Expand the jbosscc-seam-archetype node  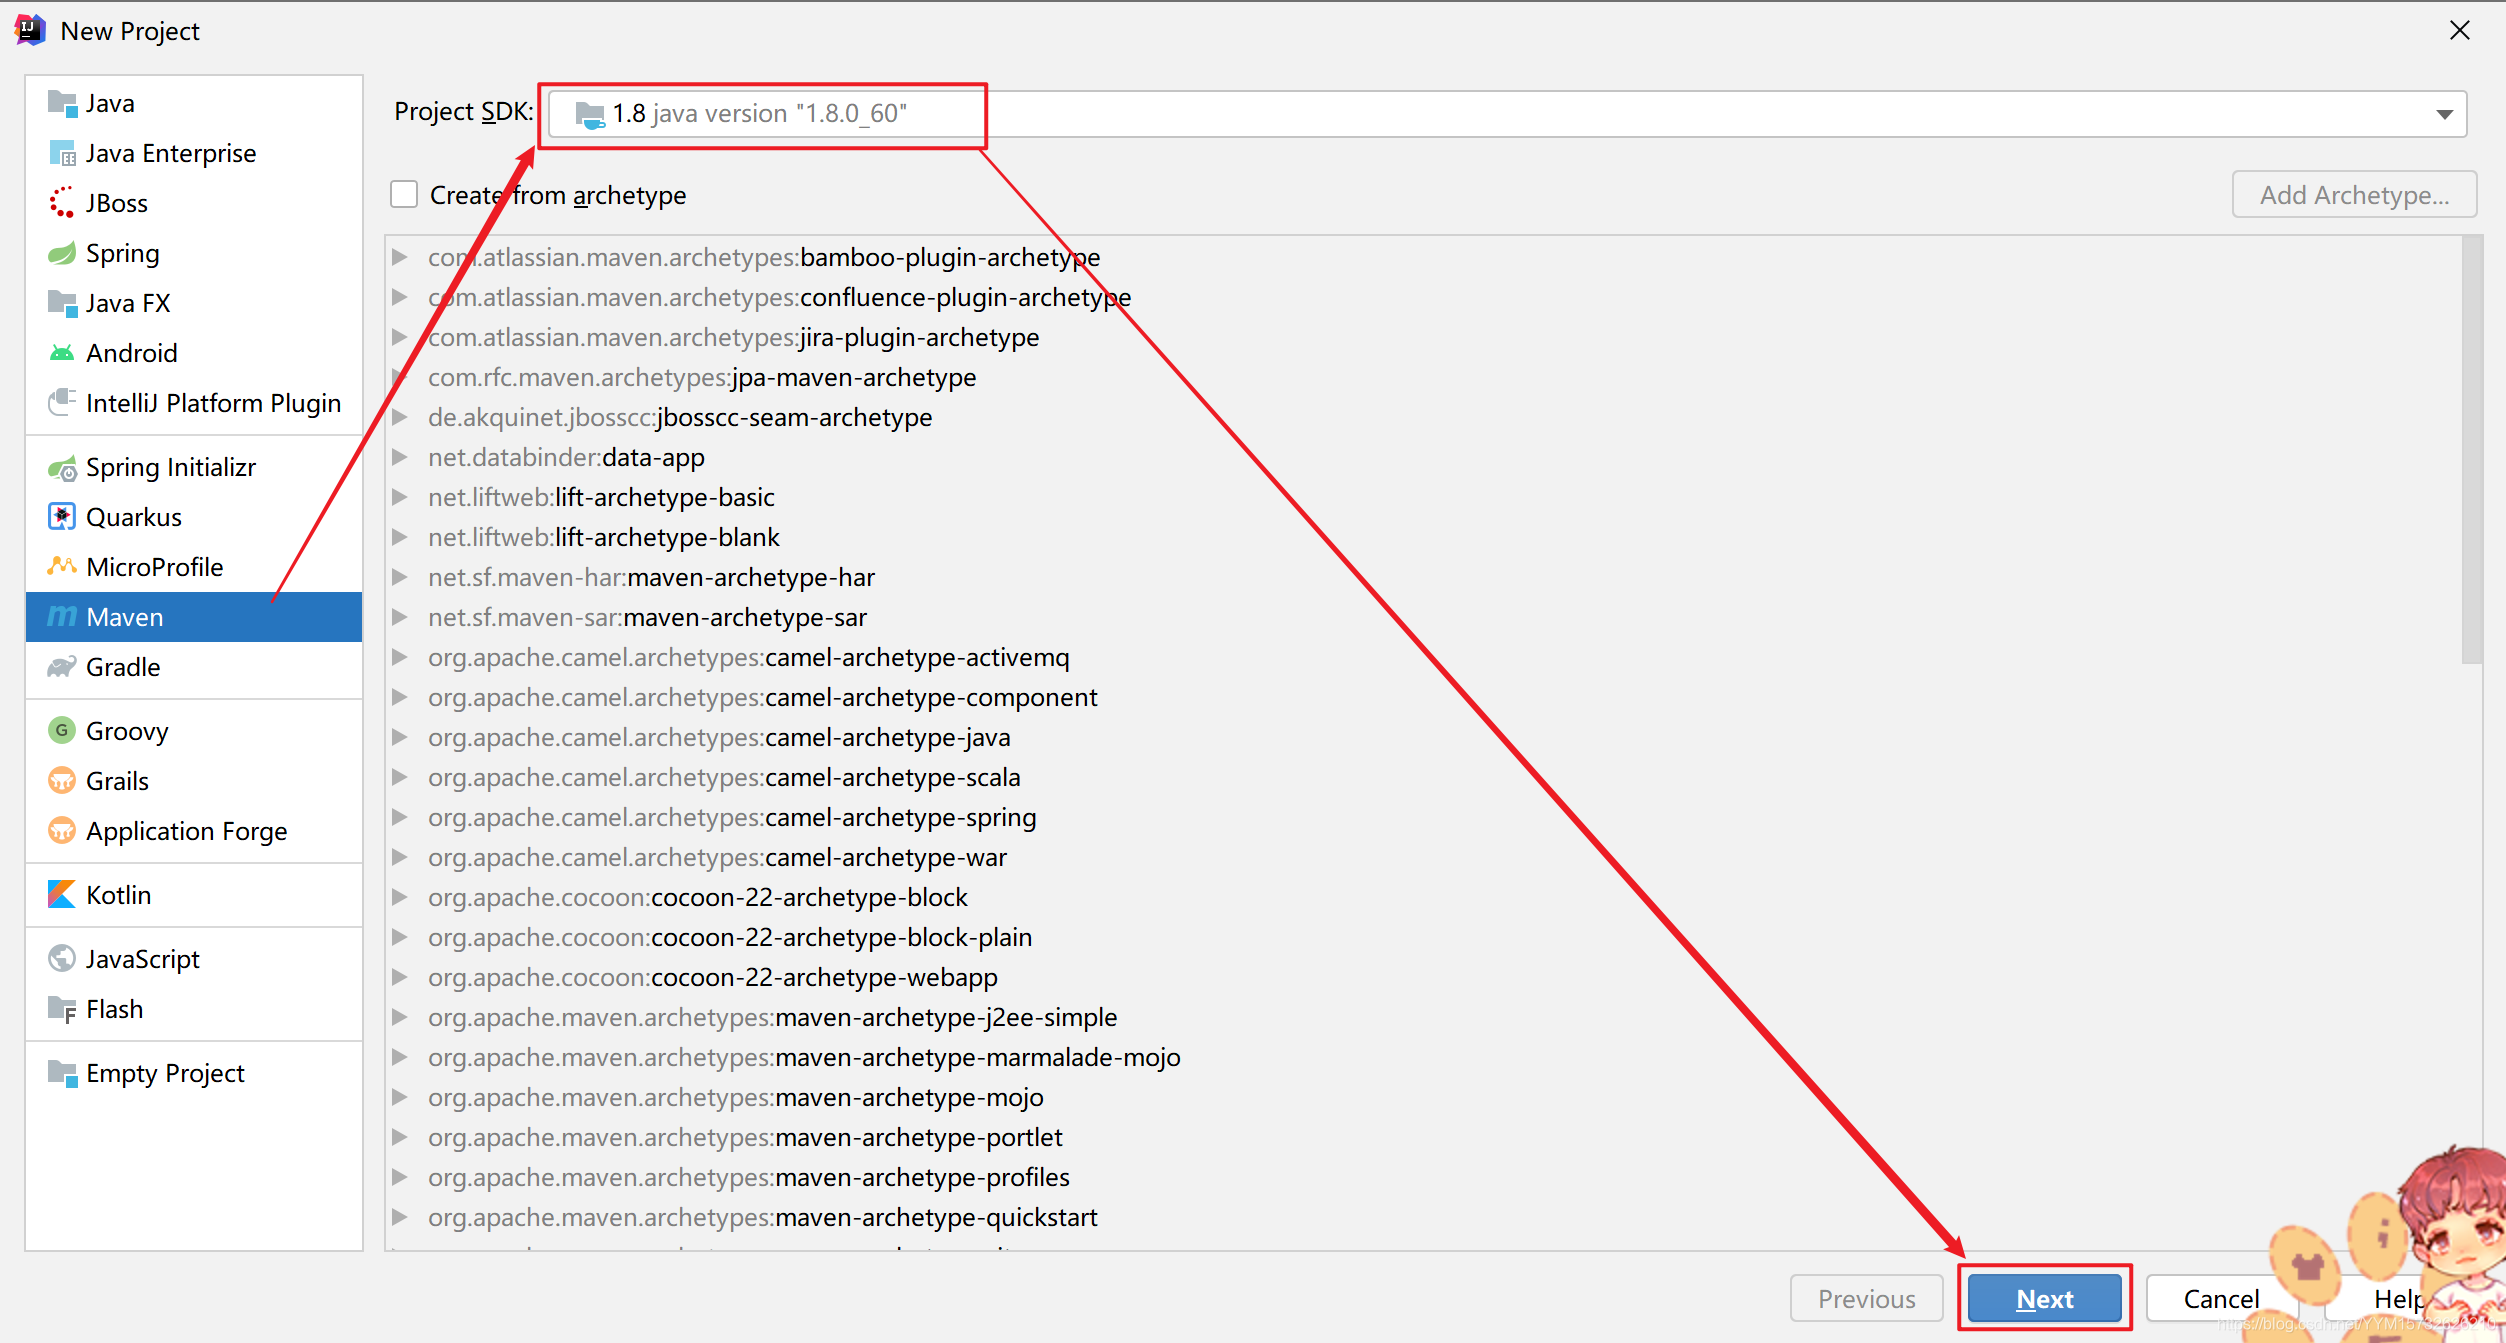point(400,417)
